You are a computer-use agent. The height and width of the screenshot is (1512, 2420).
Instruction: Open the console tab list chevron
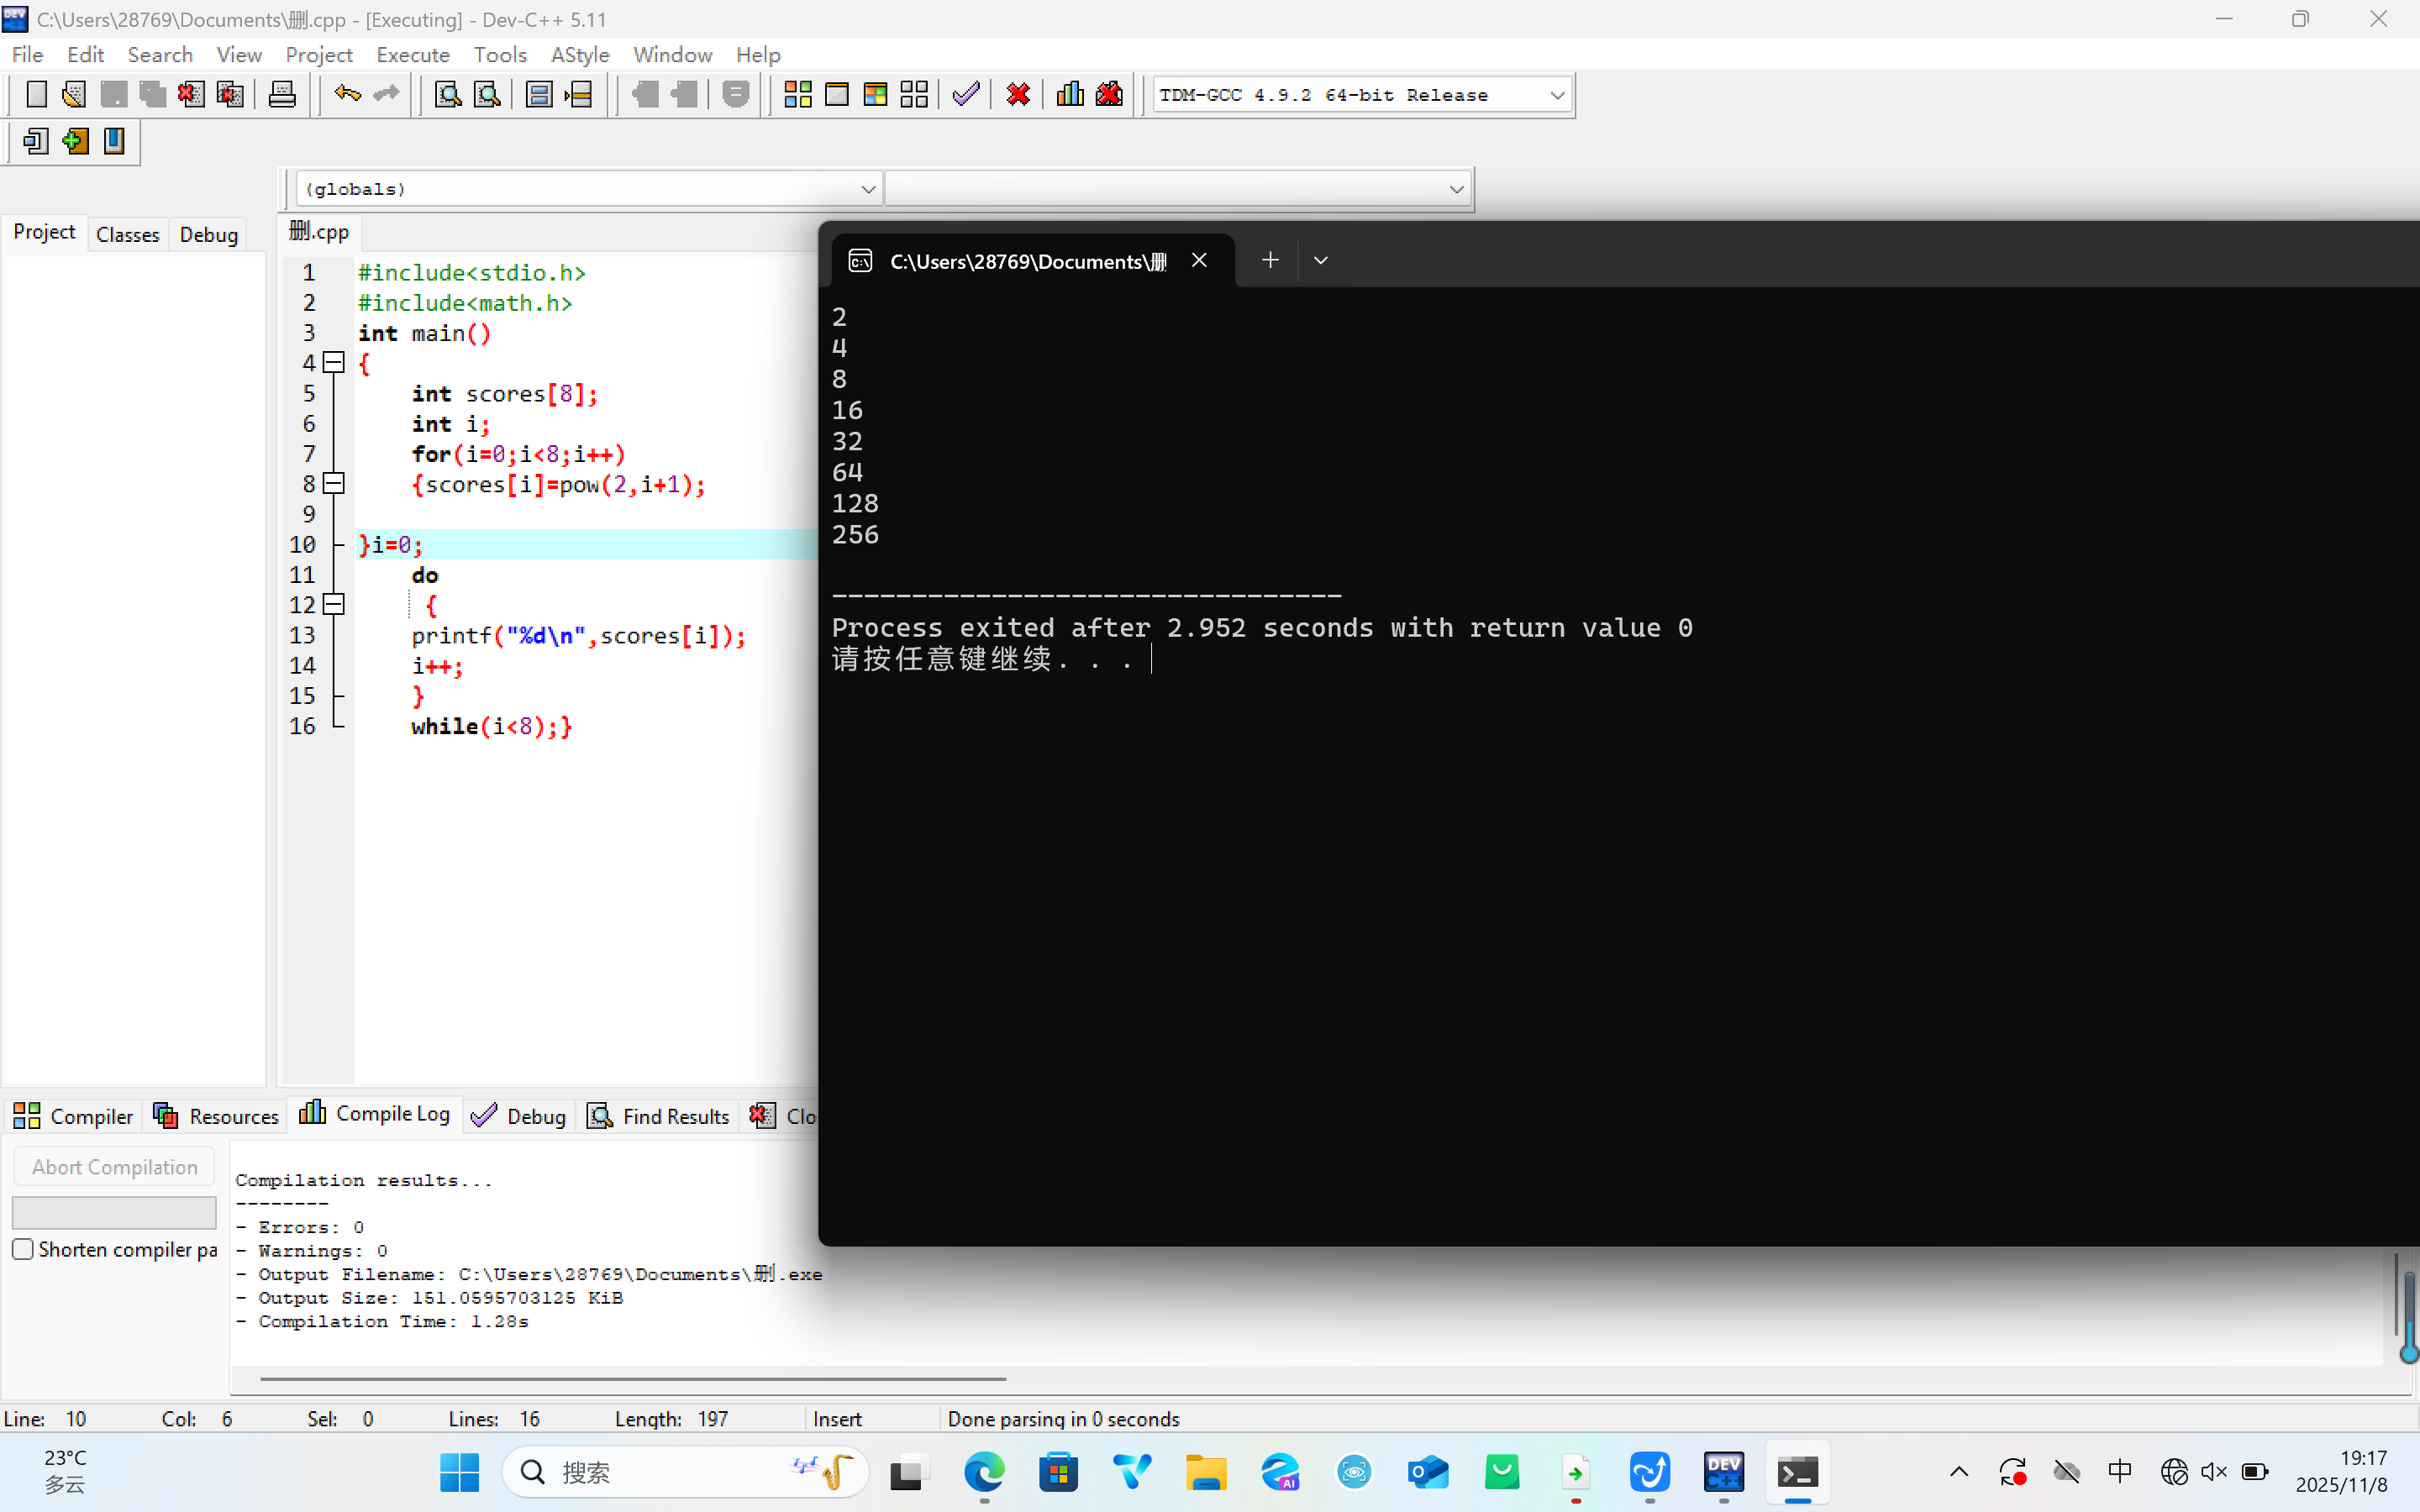click(1320, 261)
